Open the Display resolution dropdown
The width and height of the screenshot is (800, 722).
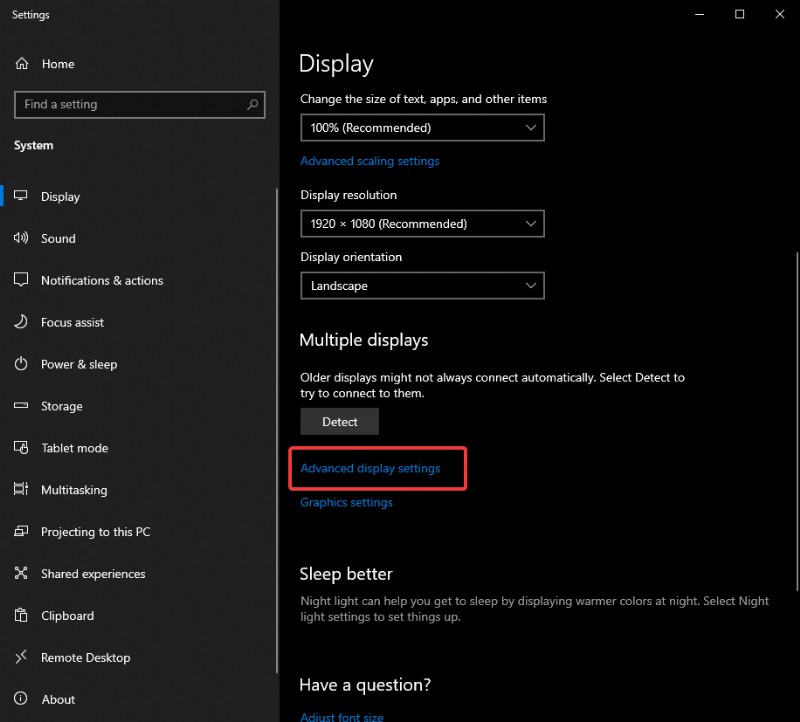pyautogui.click(x=422, y=224)
